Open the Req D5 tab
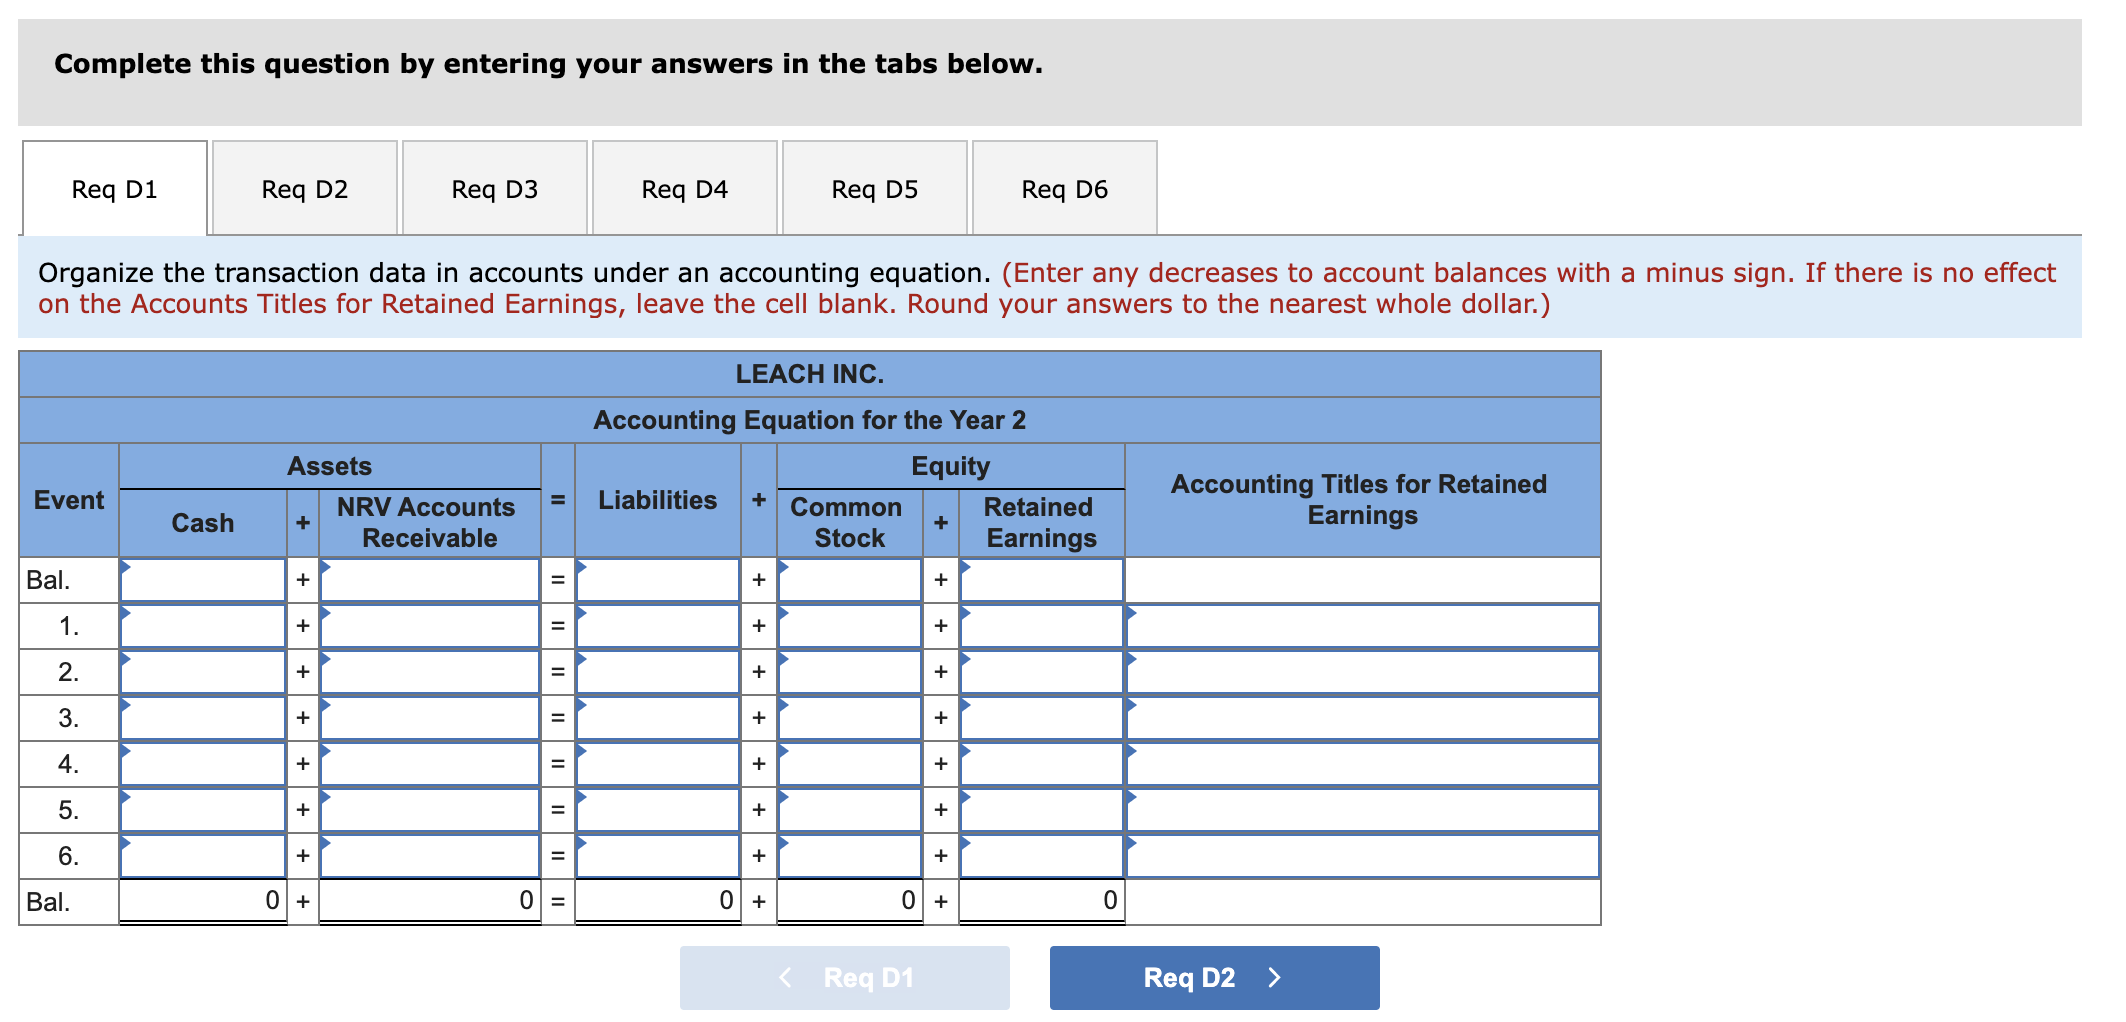Screen dimensions: 2126x1022 pyautogui.click(x=874, y=188)
